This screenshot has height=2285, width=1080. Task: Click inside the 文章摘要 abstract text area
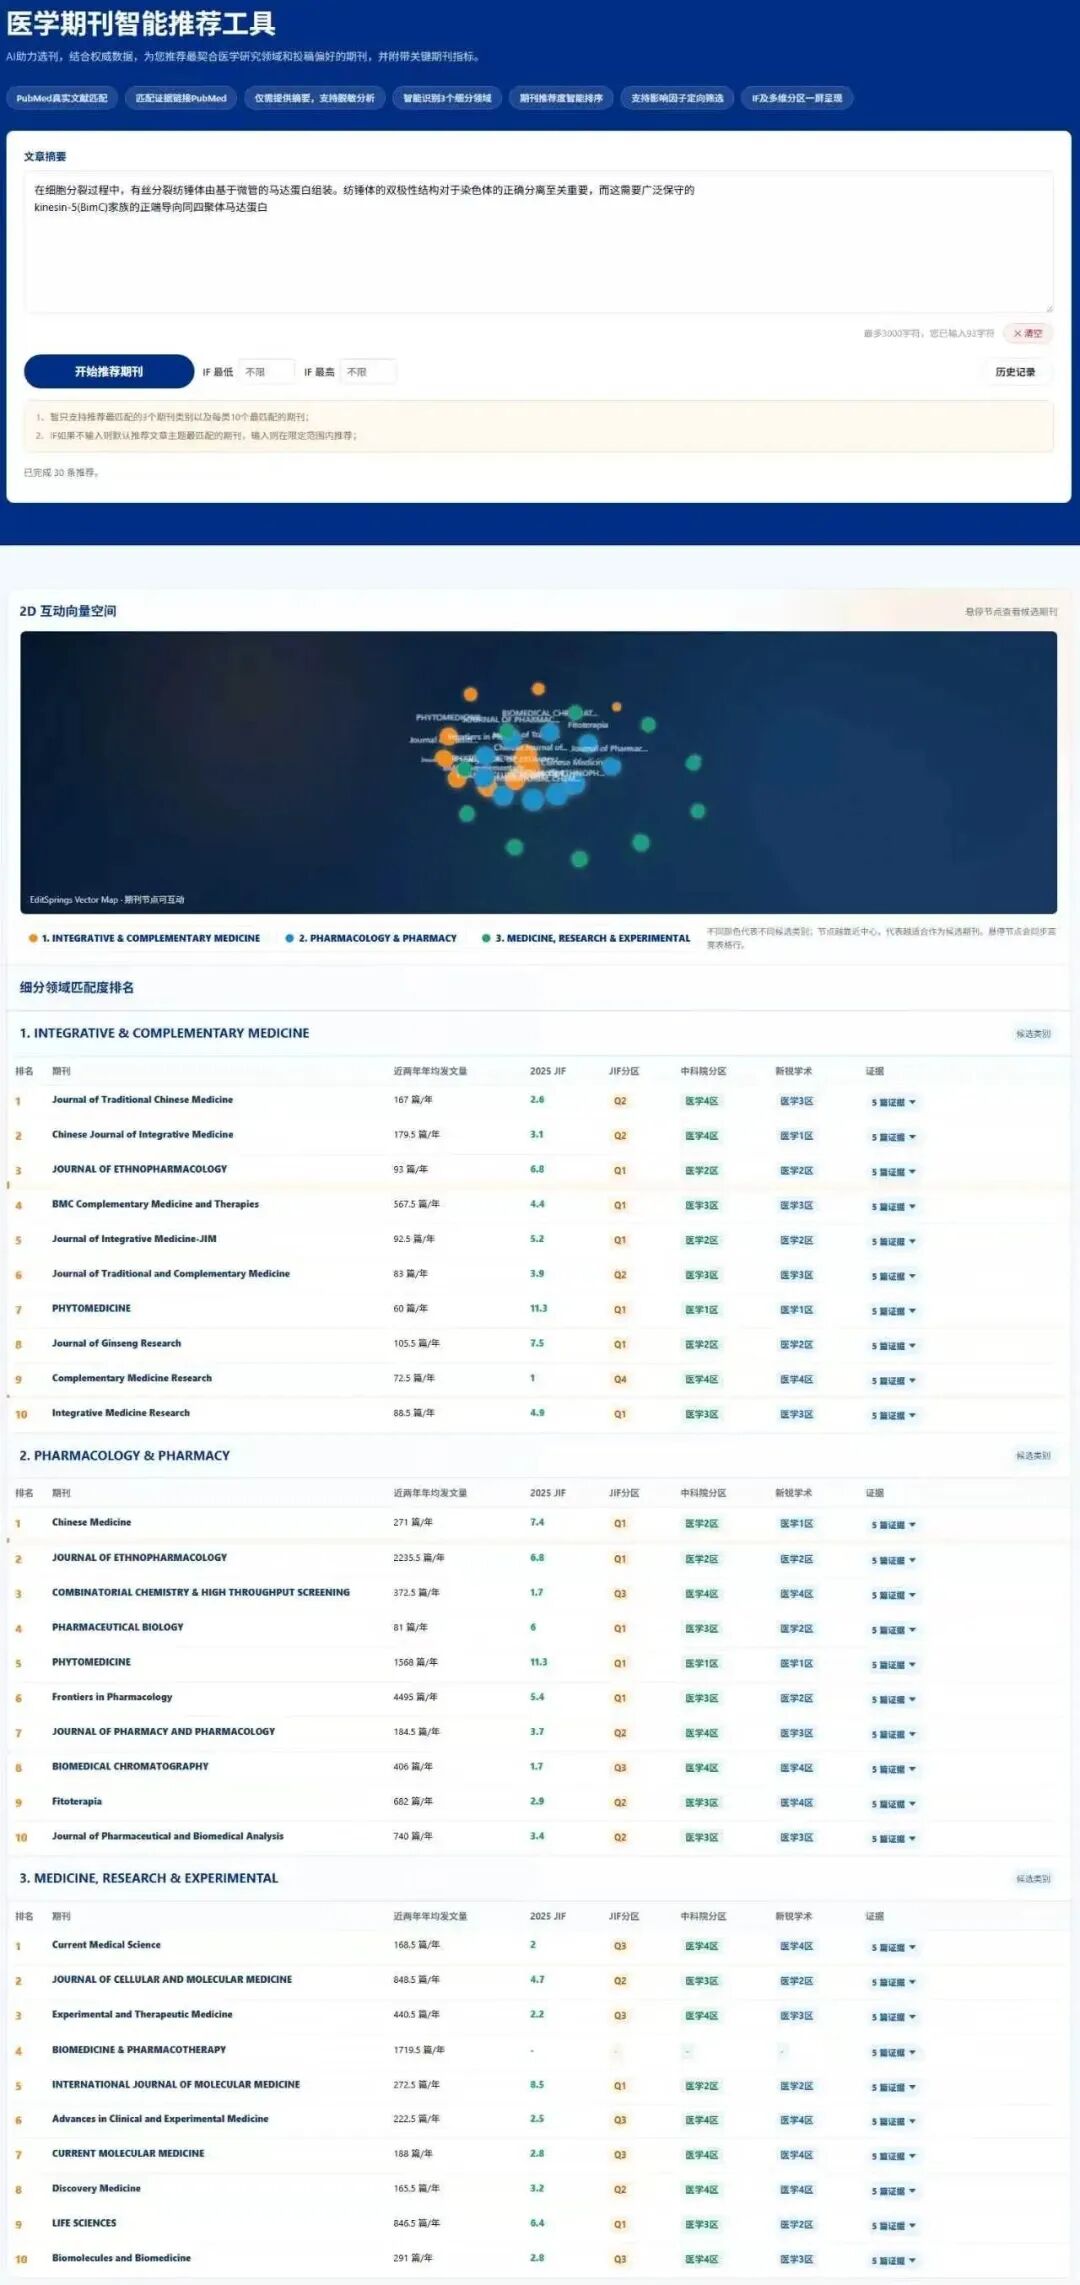[x=539, y=241]
